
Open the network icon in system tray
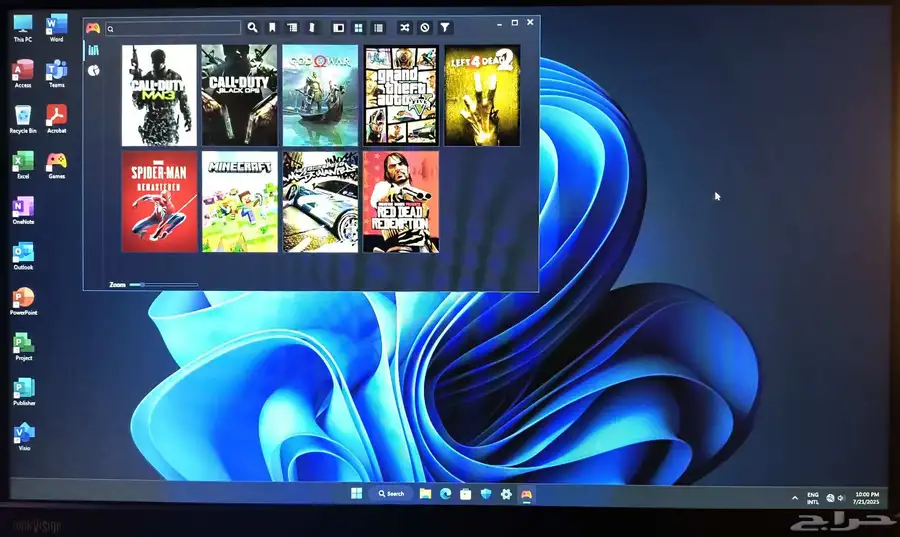pyautogui.click(x=830, y=498)
